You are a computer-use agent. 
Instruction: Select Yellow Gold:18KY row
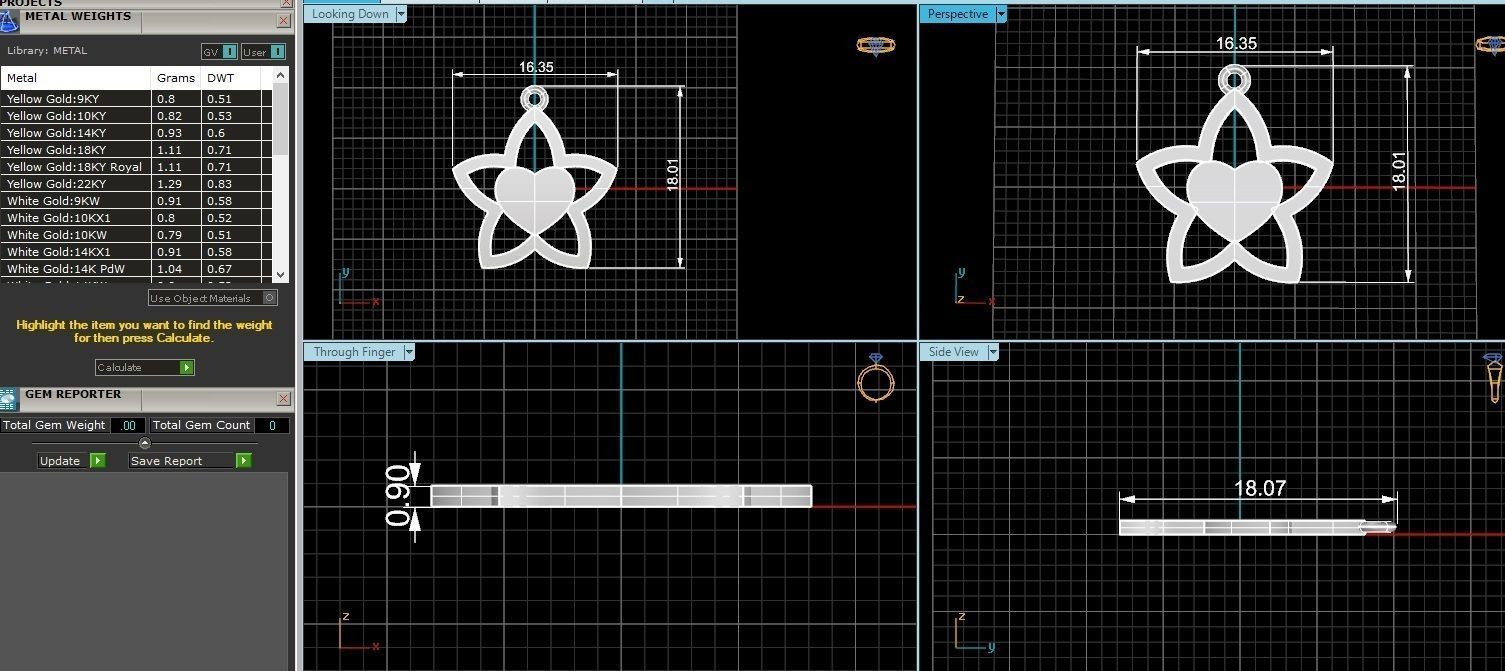(x=136, y=150)
